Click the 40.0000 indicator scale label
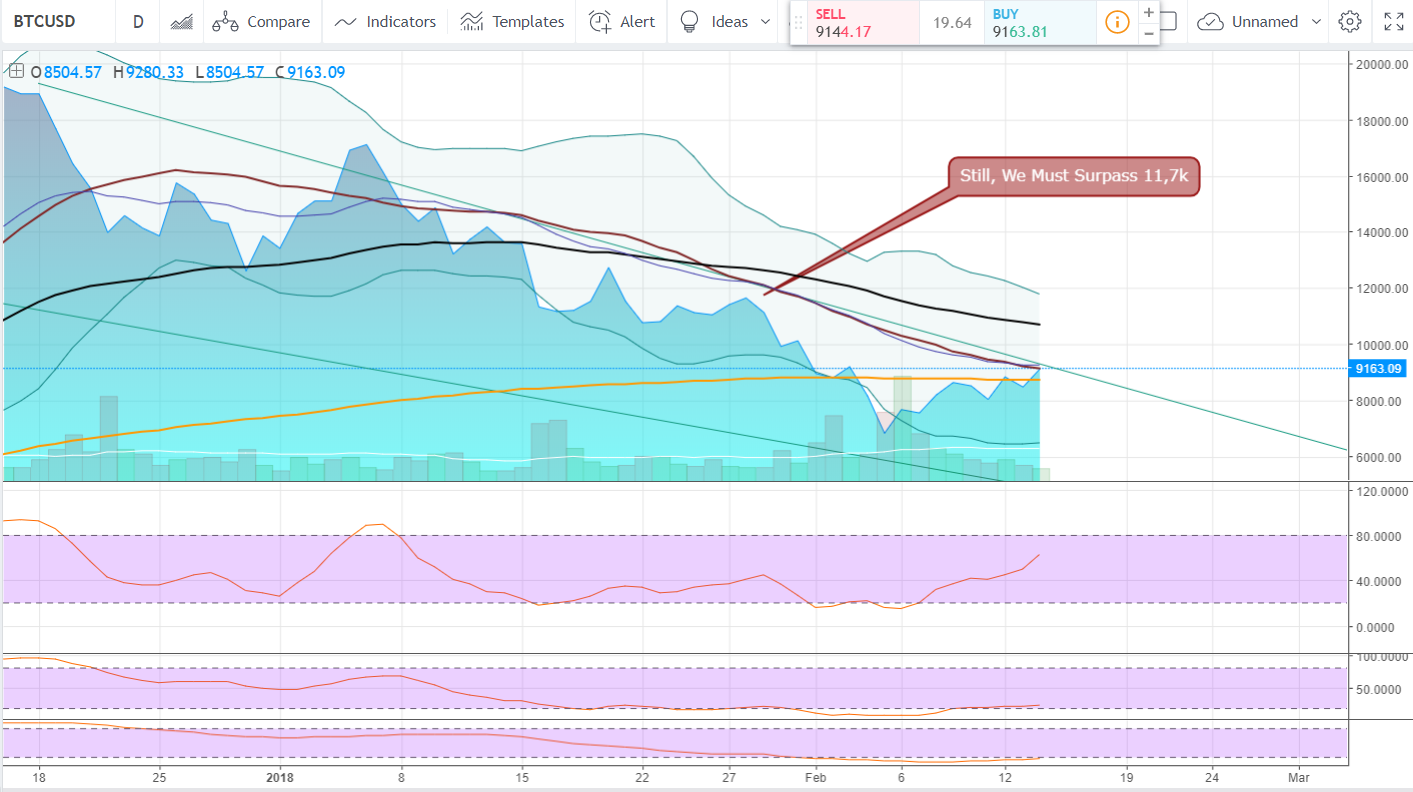Screen dimensions: 1413x792 pyautogui.click(x=1381, y=581)
